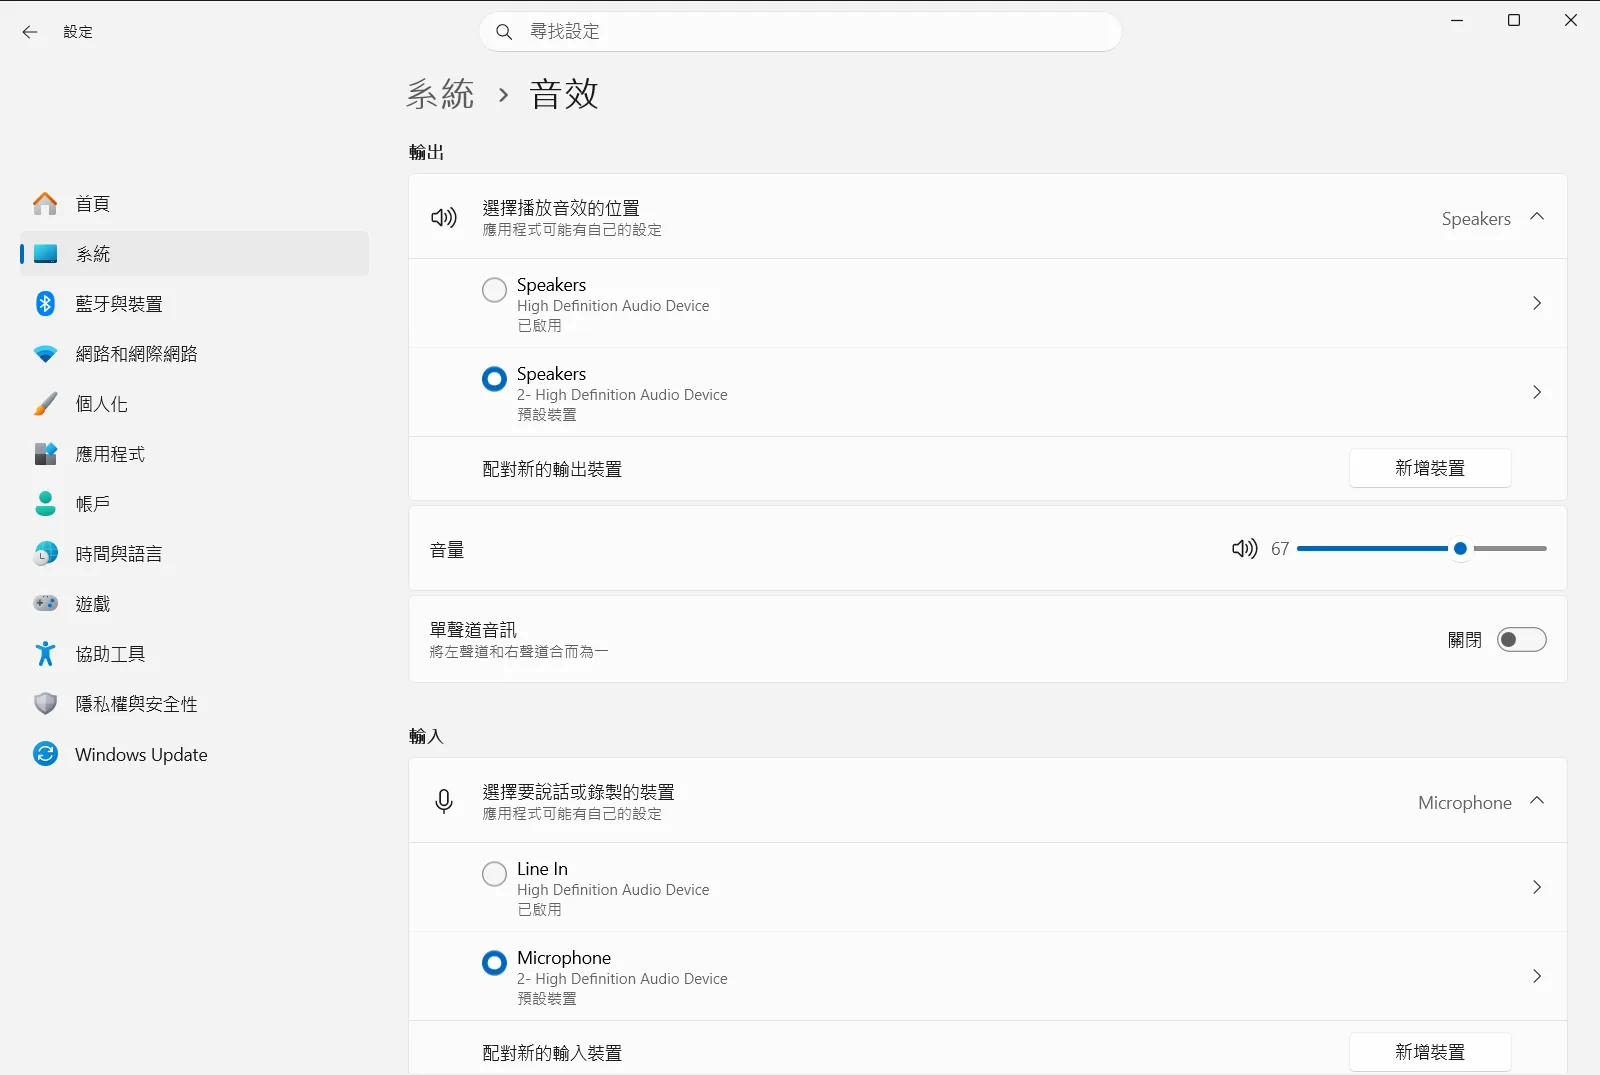Image resolution: width=1600 pixels, height=1075 pixels.
Task: Select the Speakers High Definition Audio Device radio
Action: 494,290
